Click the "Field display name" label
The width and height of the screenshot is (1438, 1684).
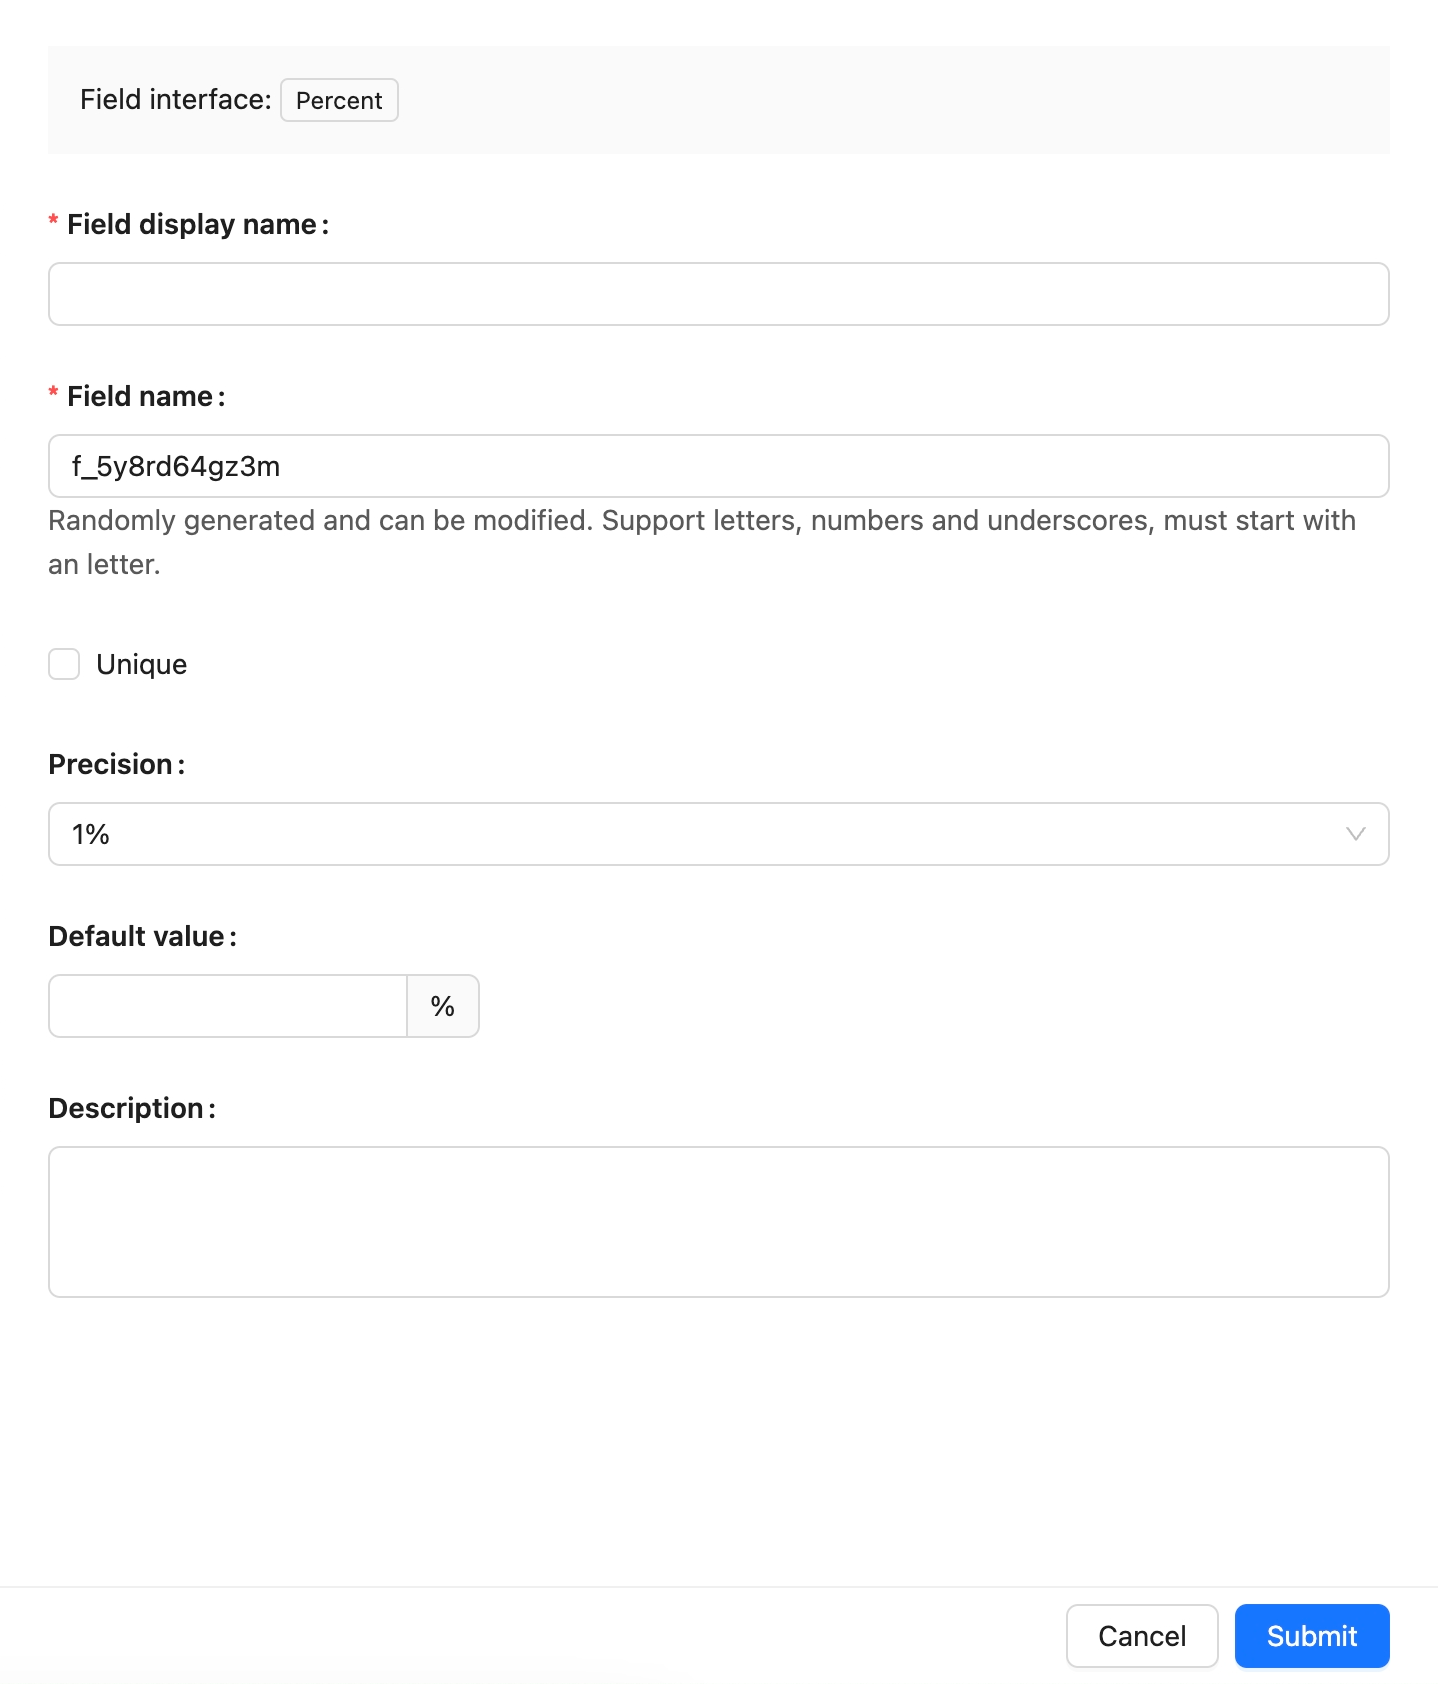pos(192,224)
